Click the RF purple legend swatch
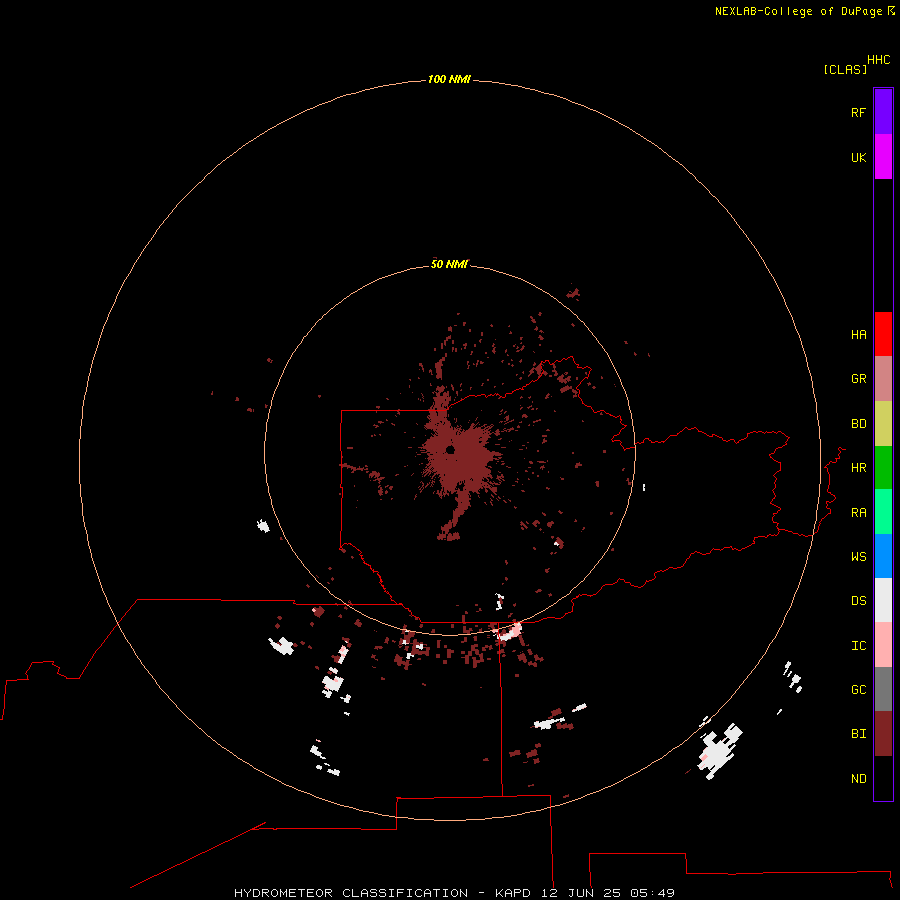Image resolution: width=900 pixels, height=900 pixels. tap(883, 112)
